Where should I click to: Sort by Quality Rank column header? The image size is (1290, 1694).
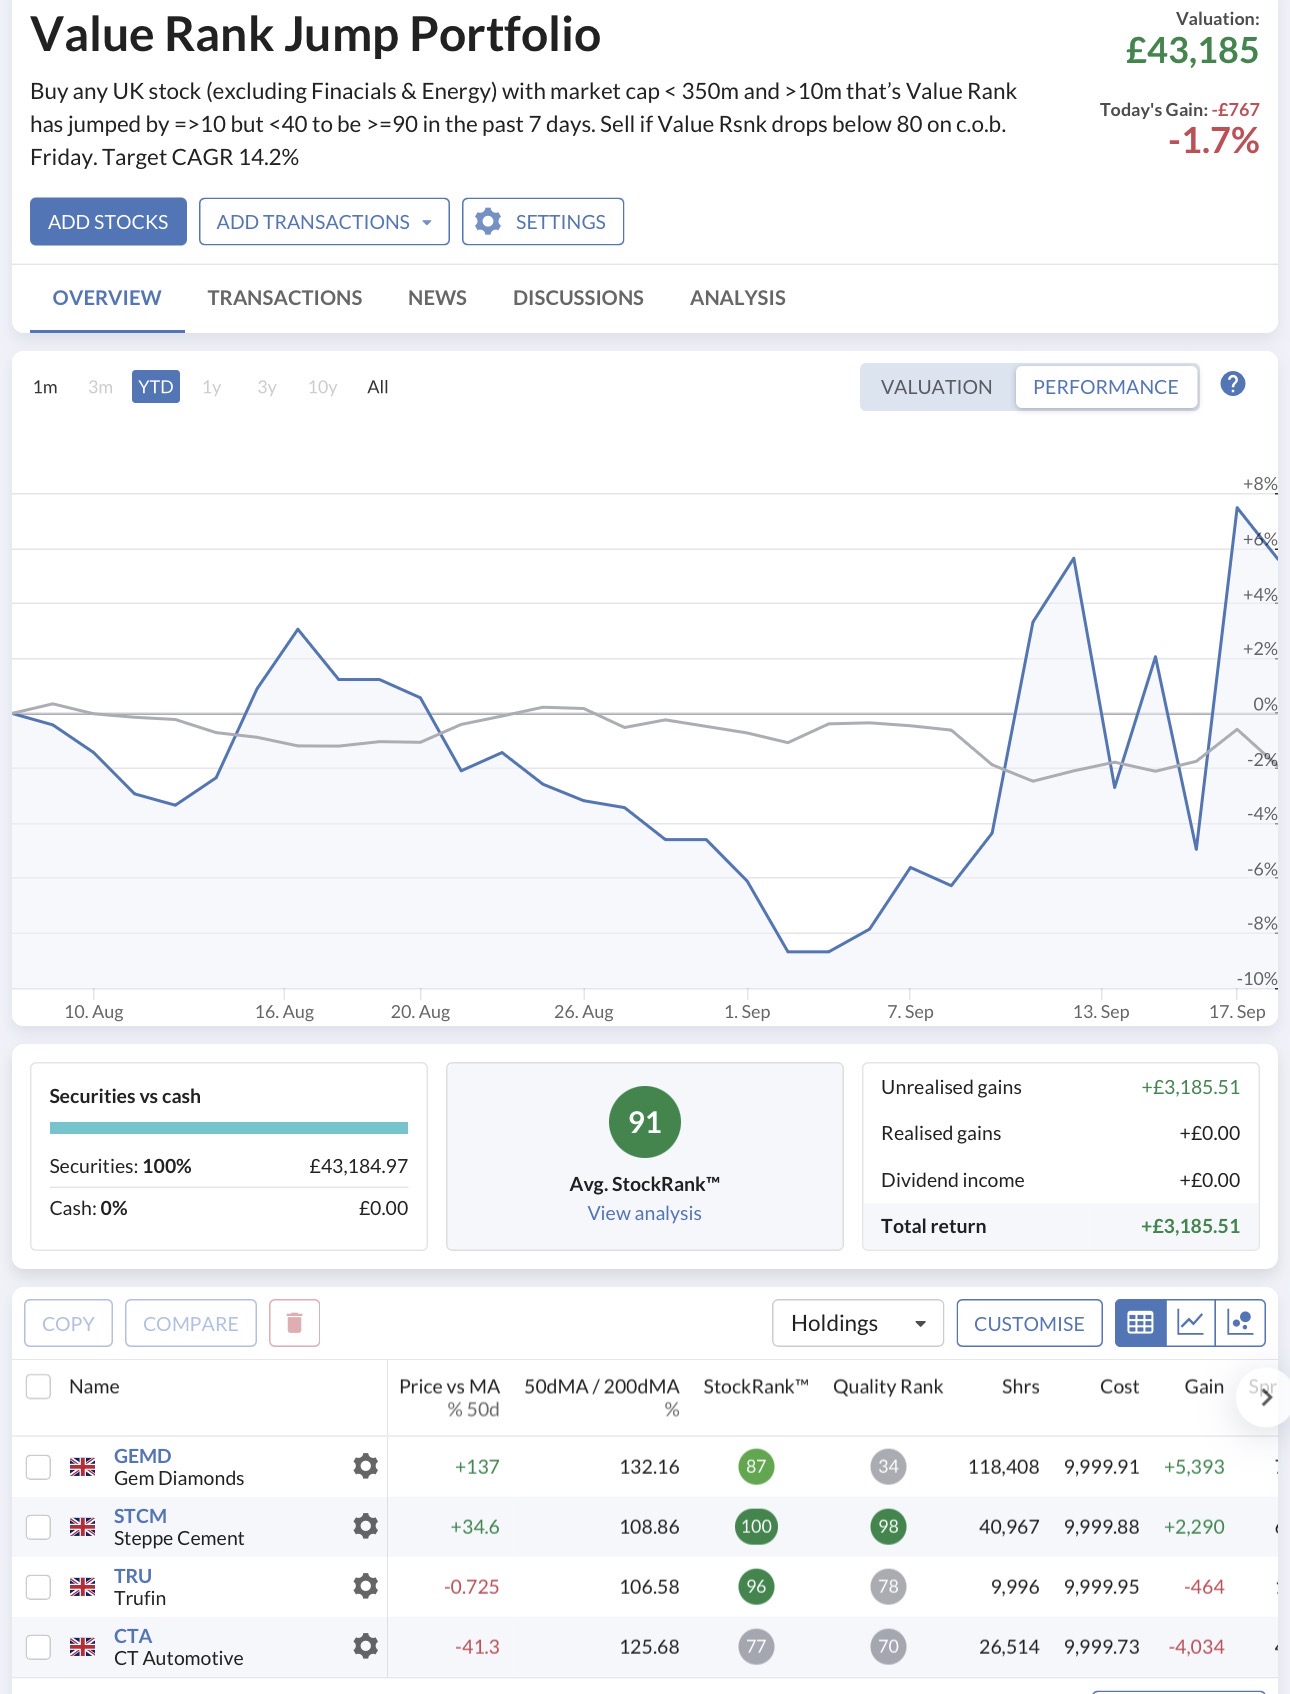[888, 1386]
